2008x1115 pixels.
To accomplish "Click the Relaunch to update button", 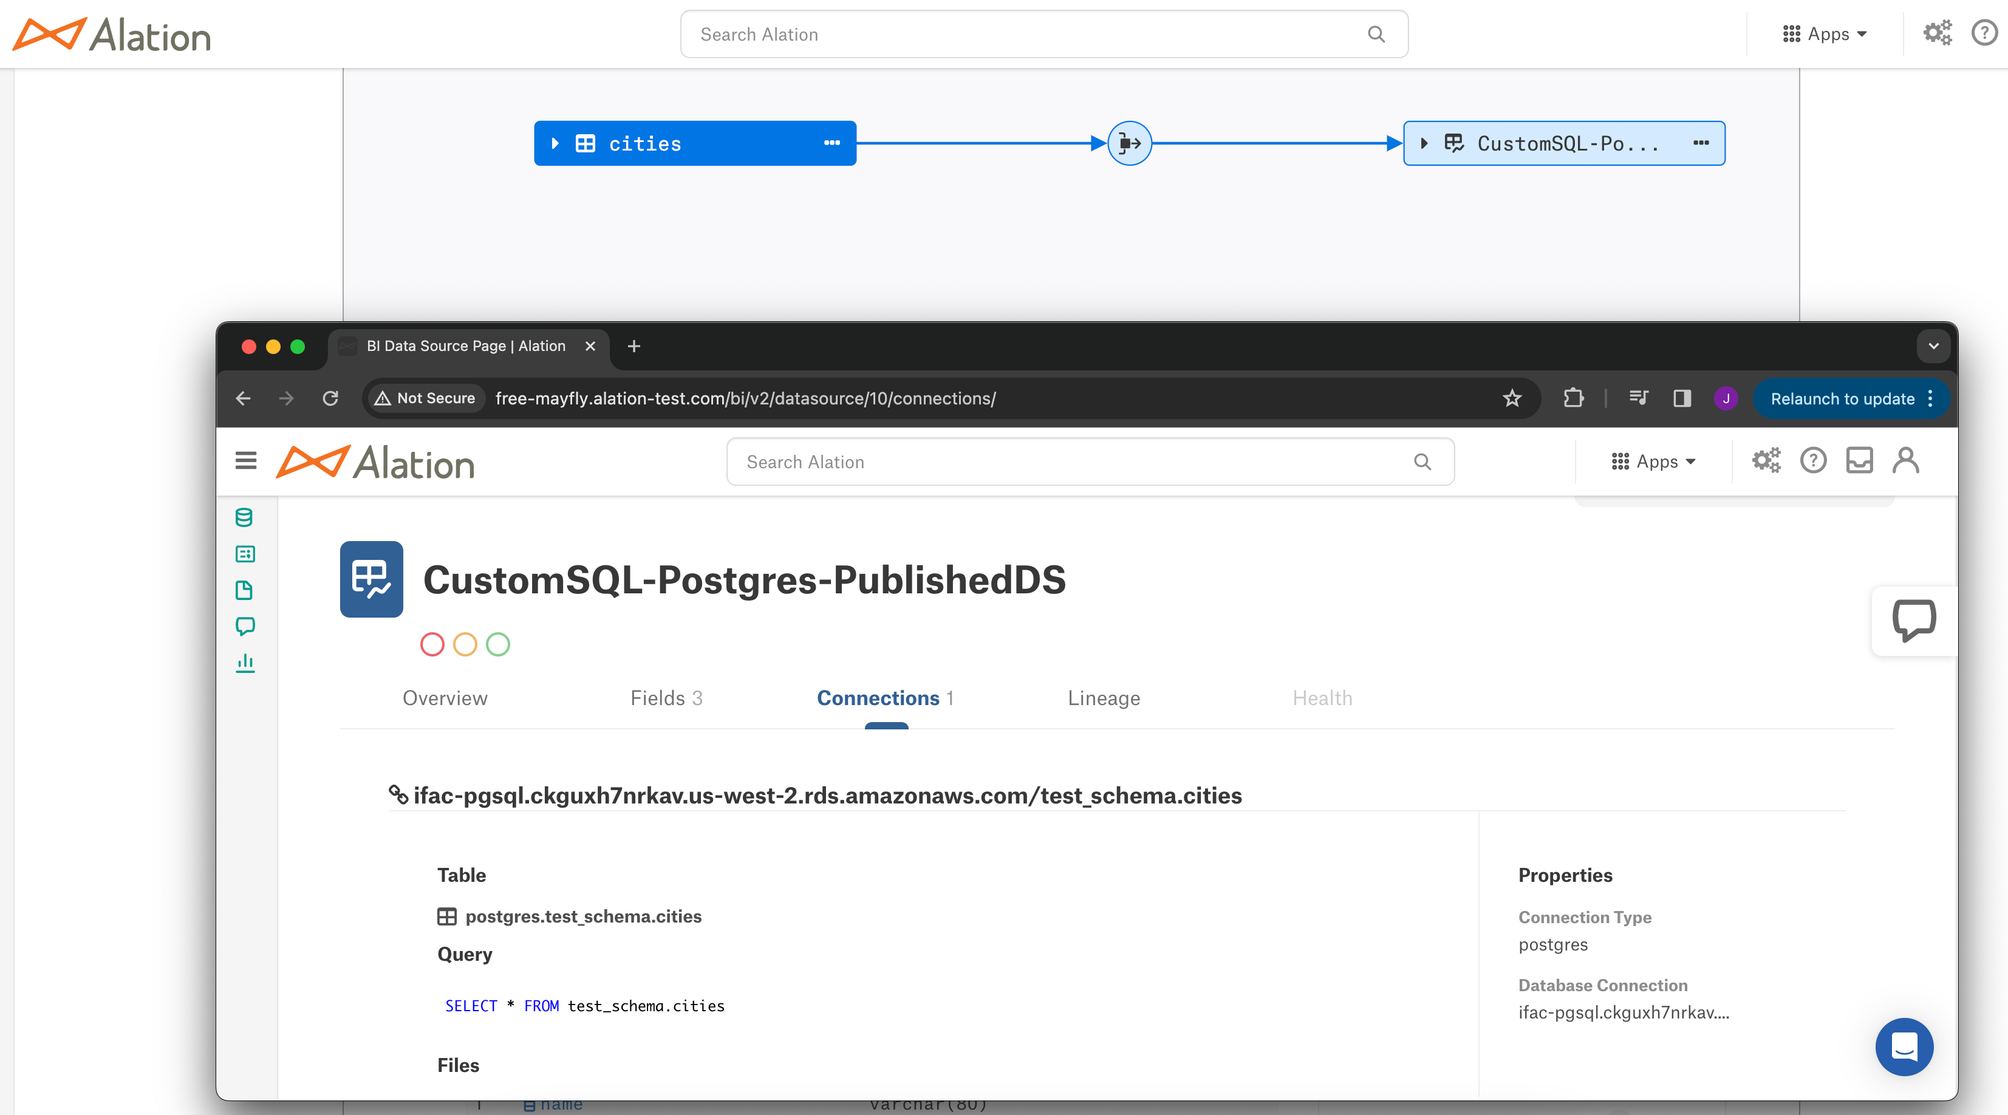I will pyautogui.click(x=1842, y=398).
